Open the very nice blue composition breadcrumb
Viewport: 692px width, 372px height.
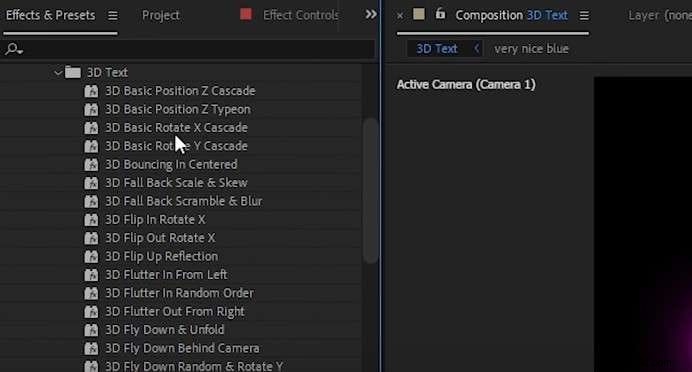point(531,49)
